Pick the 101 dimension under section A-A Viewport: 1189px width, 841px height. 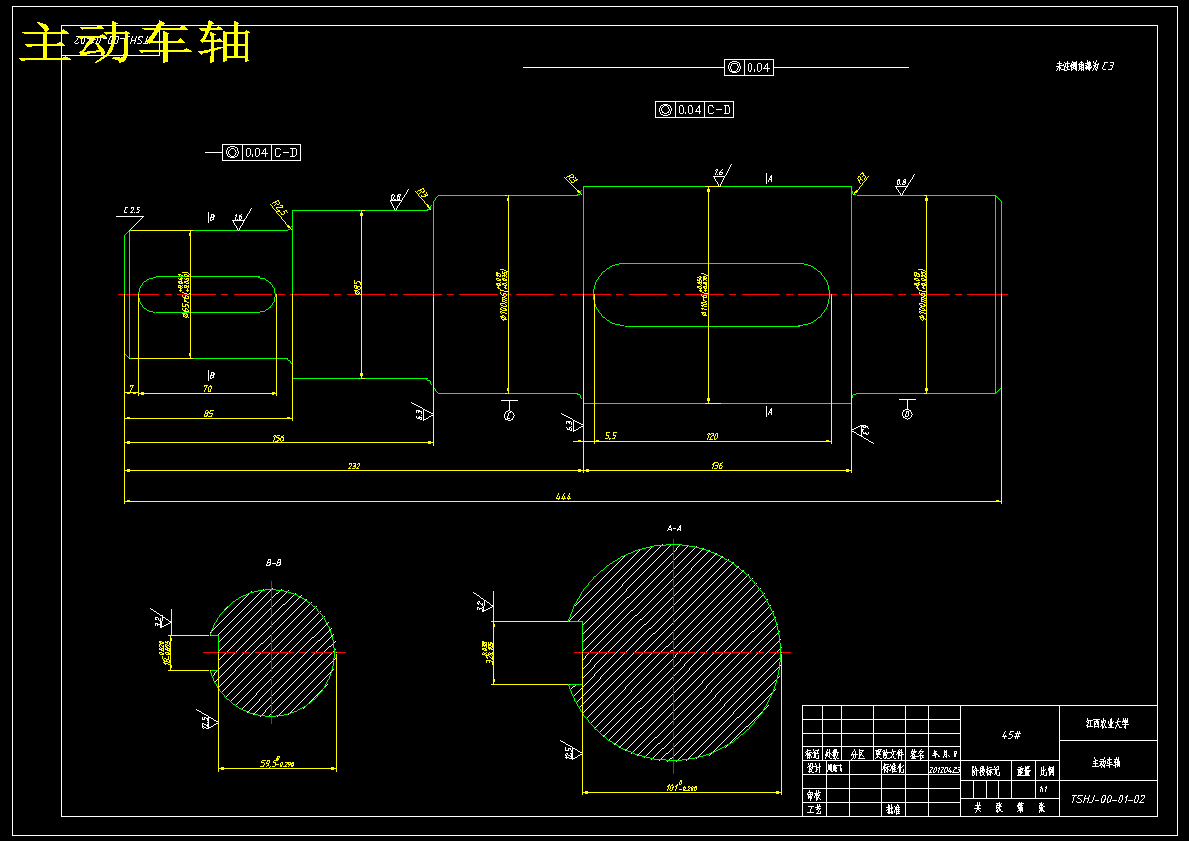point(682,788)
